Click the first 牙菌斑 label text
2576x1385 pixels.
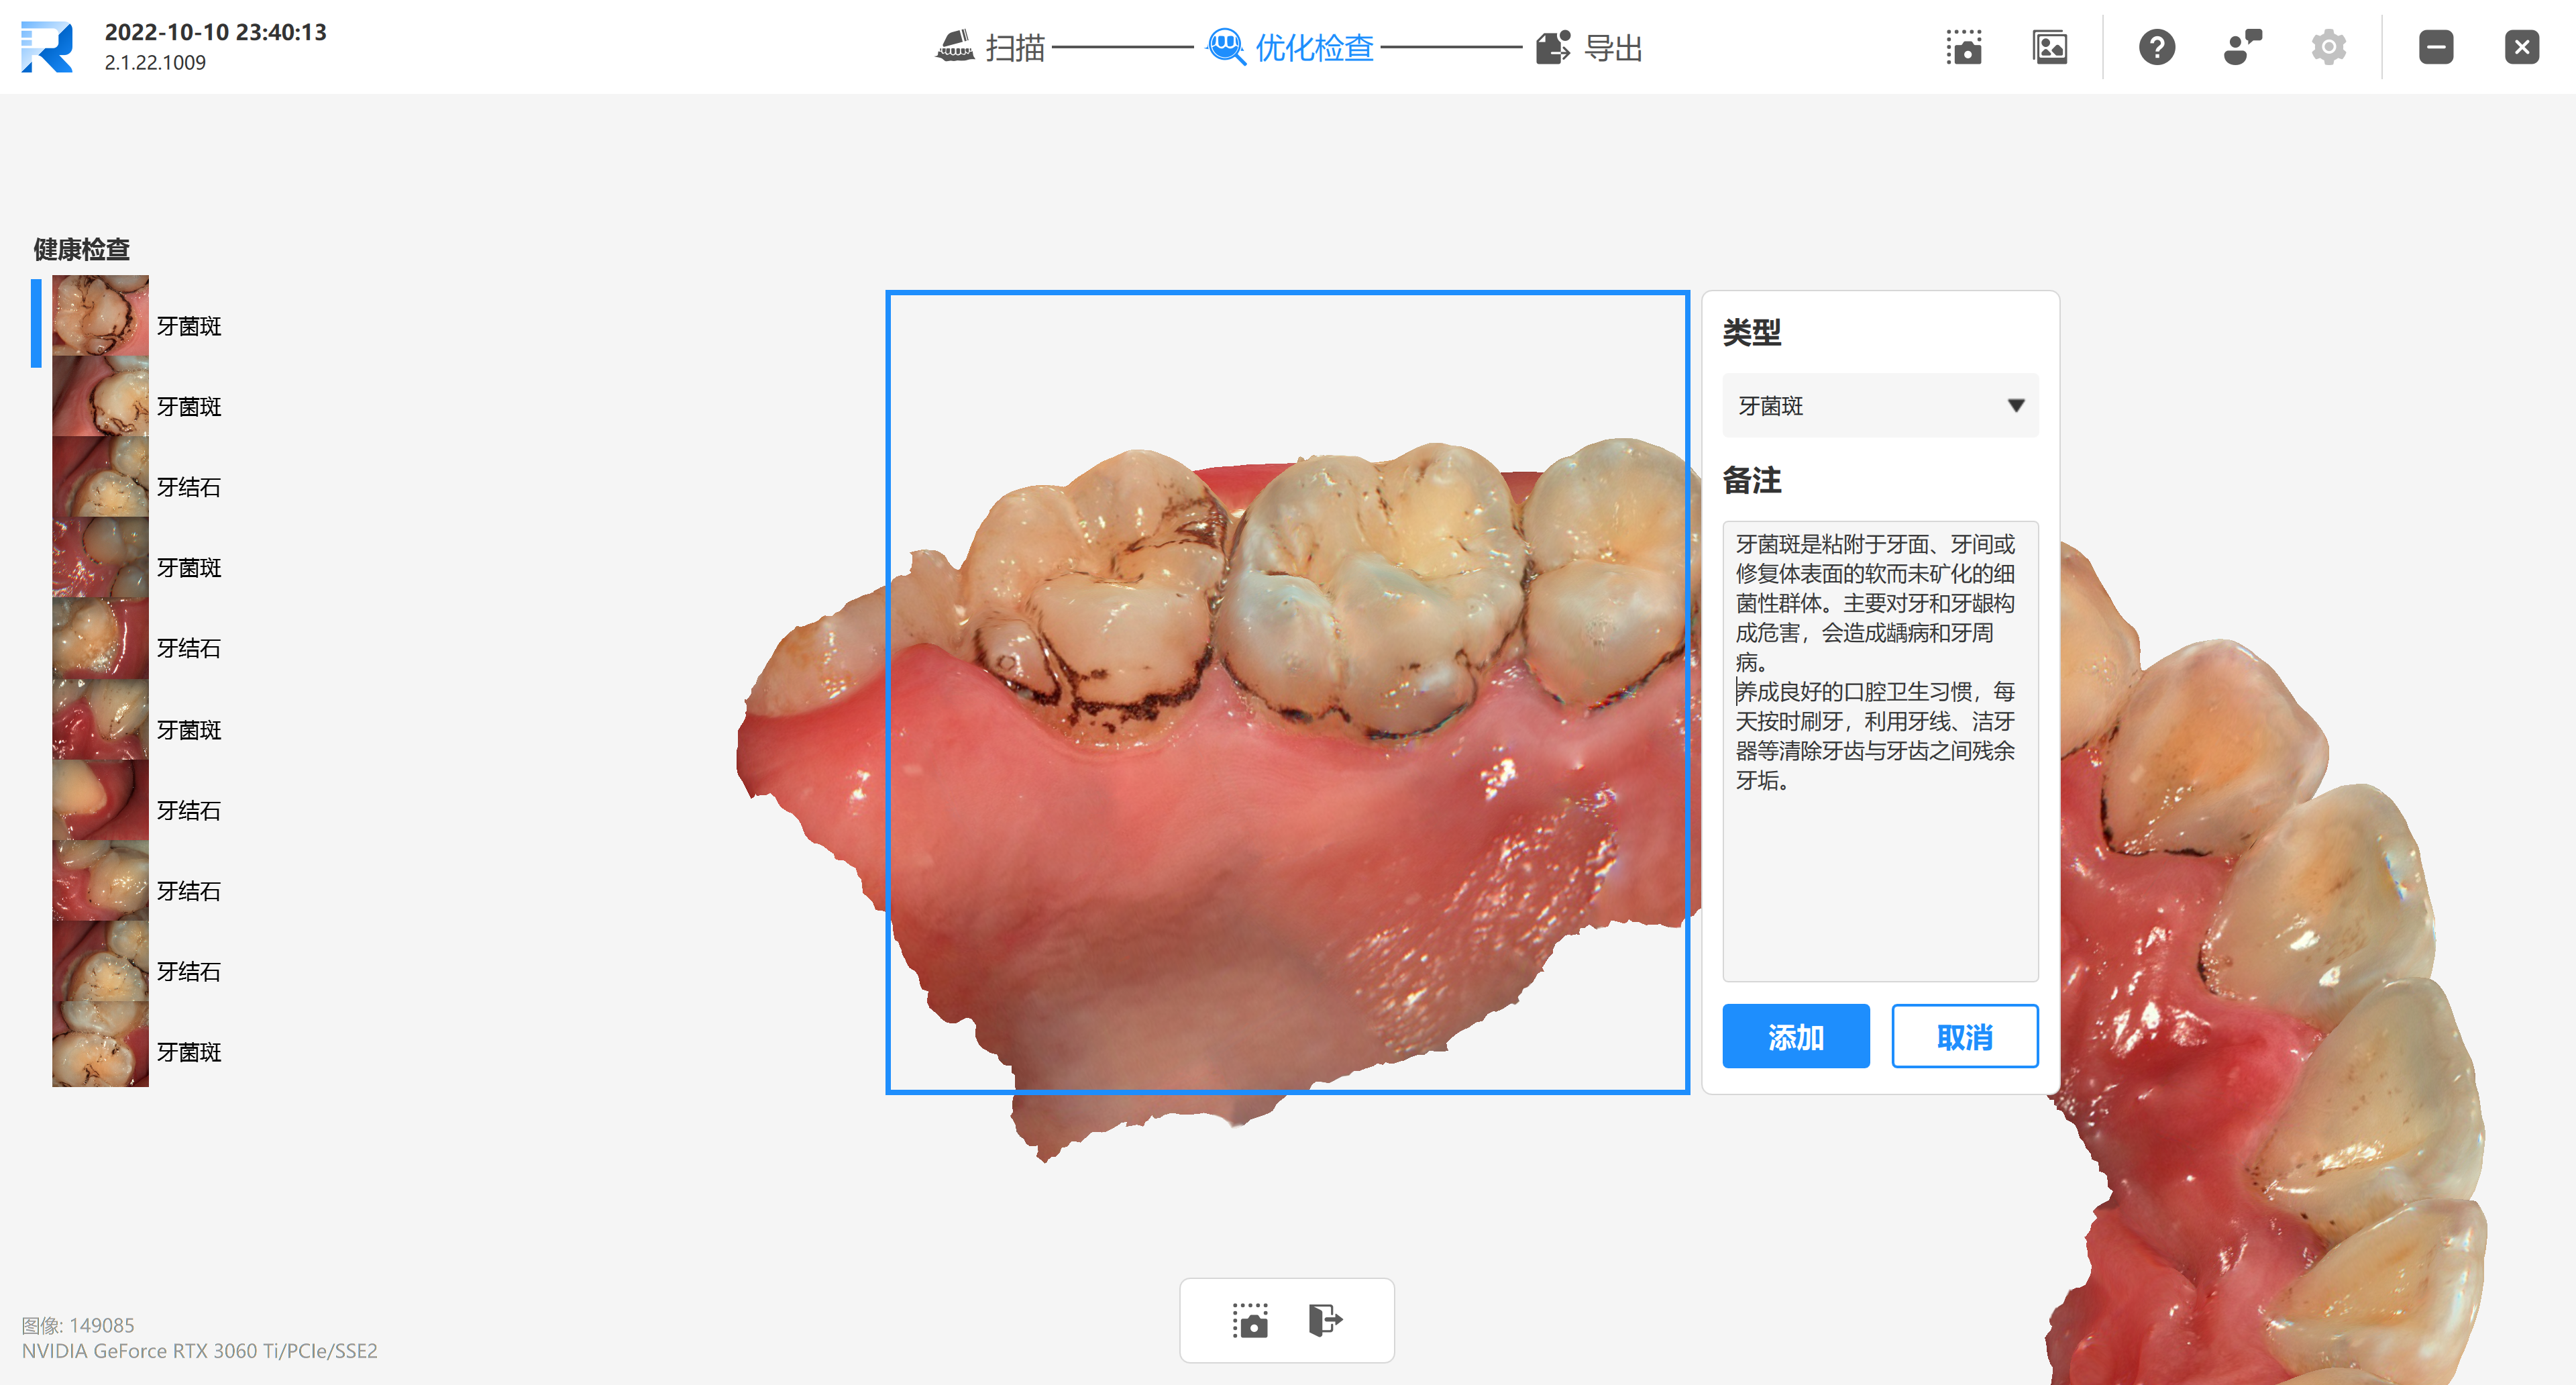(x=189, y=326)
